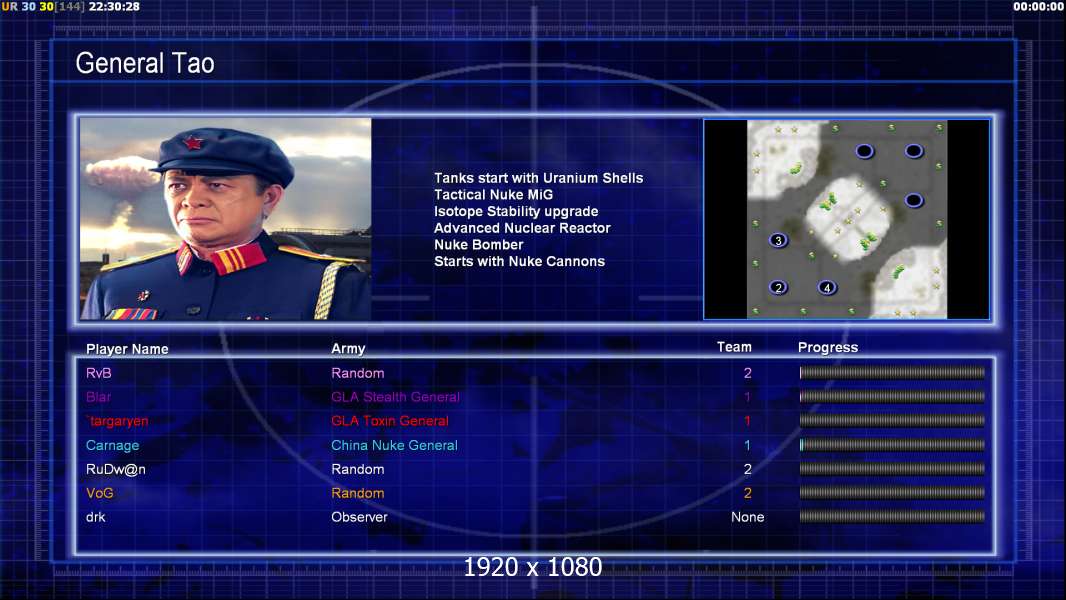Click Carnage's loading progress bar
The height and width of the screenshot is (600, 1066).
(892, 445)
